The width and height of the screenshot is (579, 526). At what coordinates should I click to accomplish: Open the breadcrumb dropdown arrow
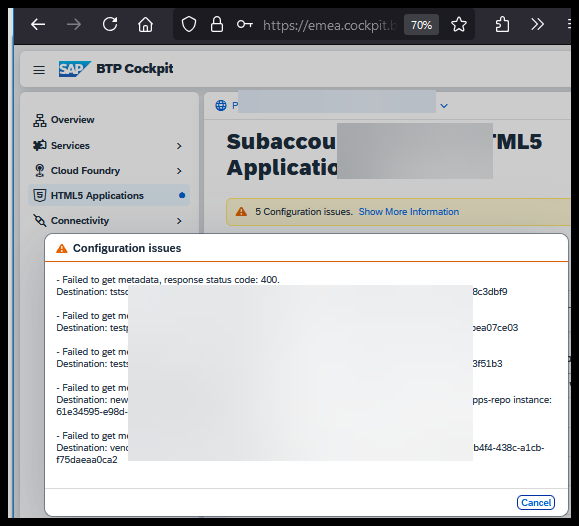click(444, 106)
